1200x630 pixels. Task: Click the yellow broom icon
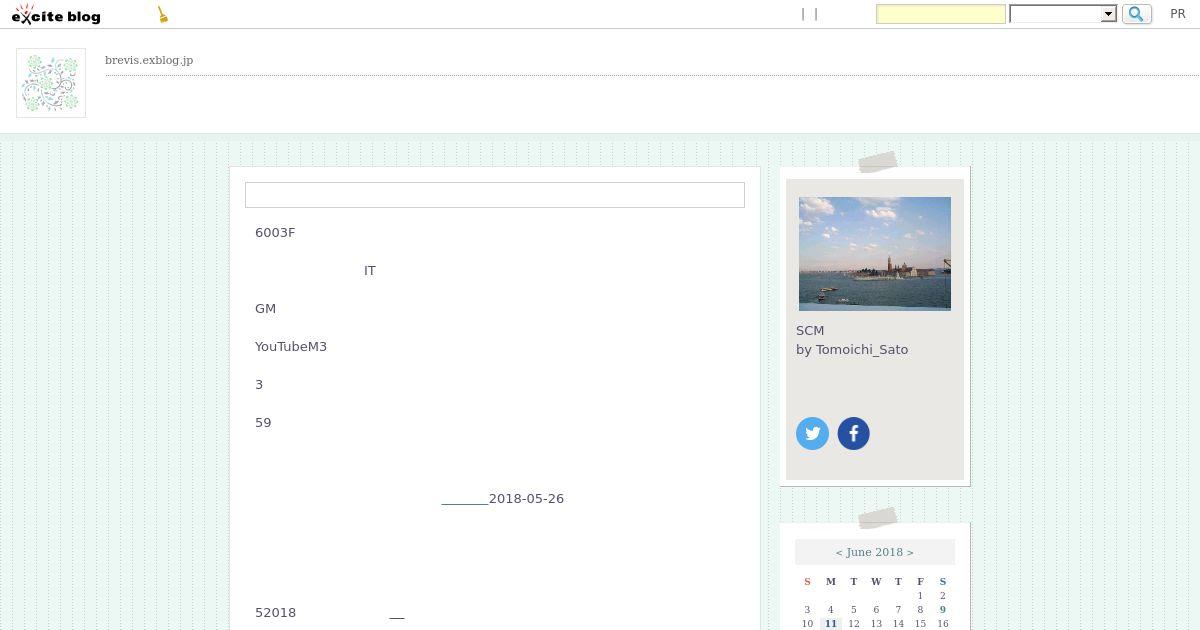pos(163,14)
